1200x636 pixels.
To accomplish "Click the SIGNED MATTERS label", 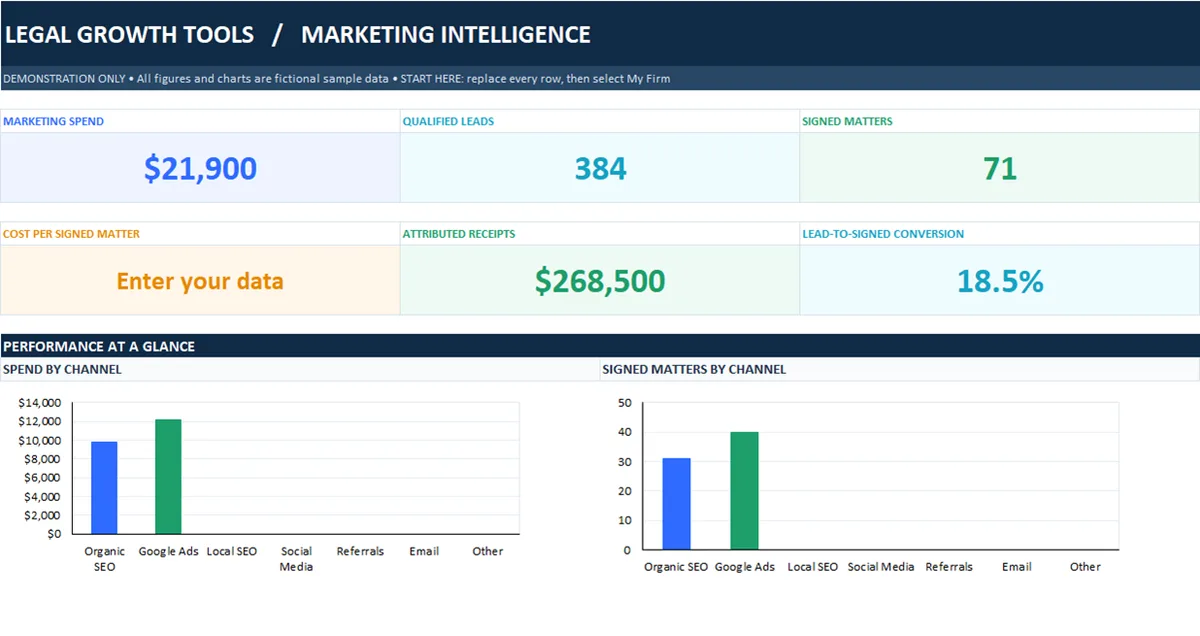I will 847,121.
